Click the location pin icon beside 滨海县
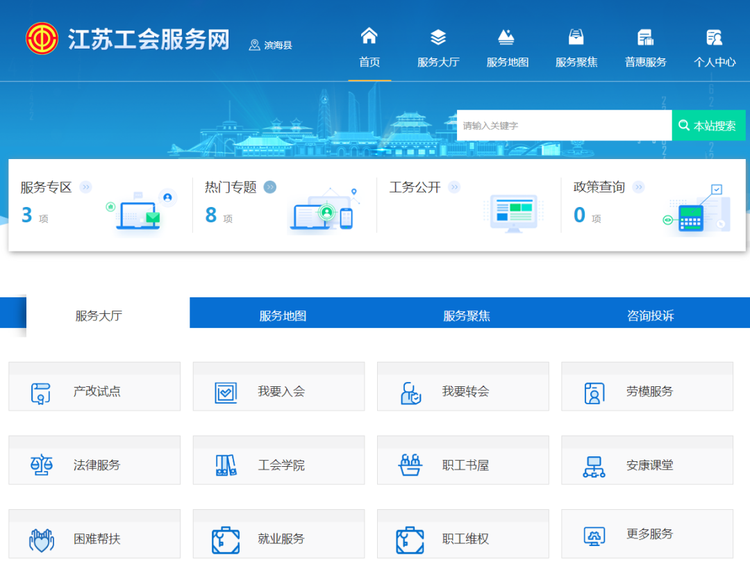 (254, 45)
